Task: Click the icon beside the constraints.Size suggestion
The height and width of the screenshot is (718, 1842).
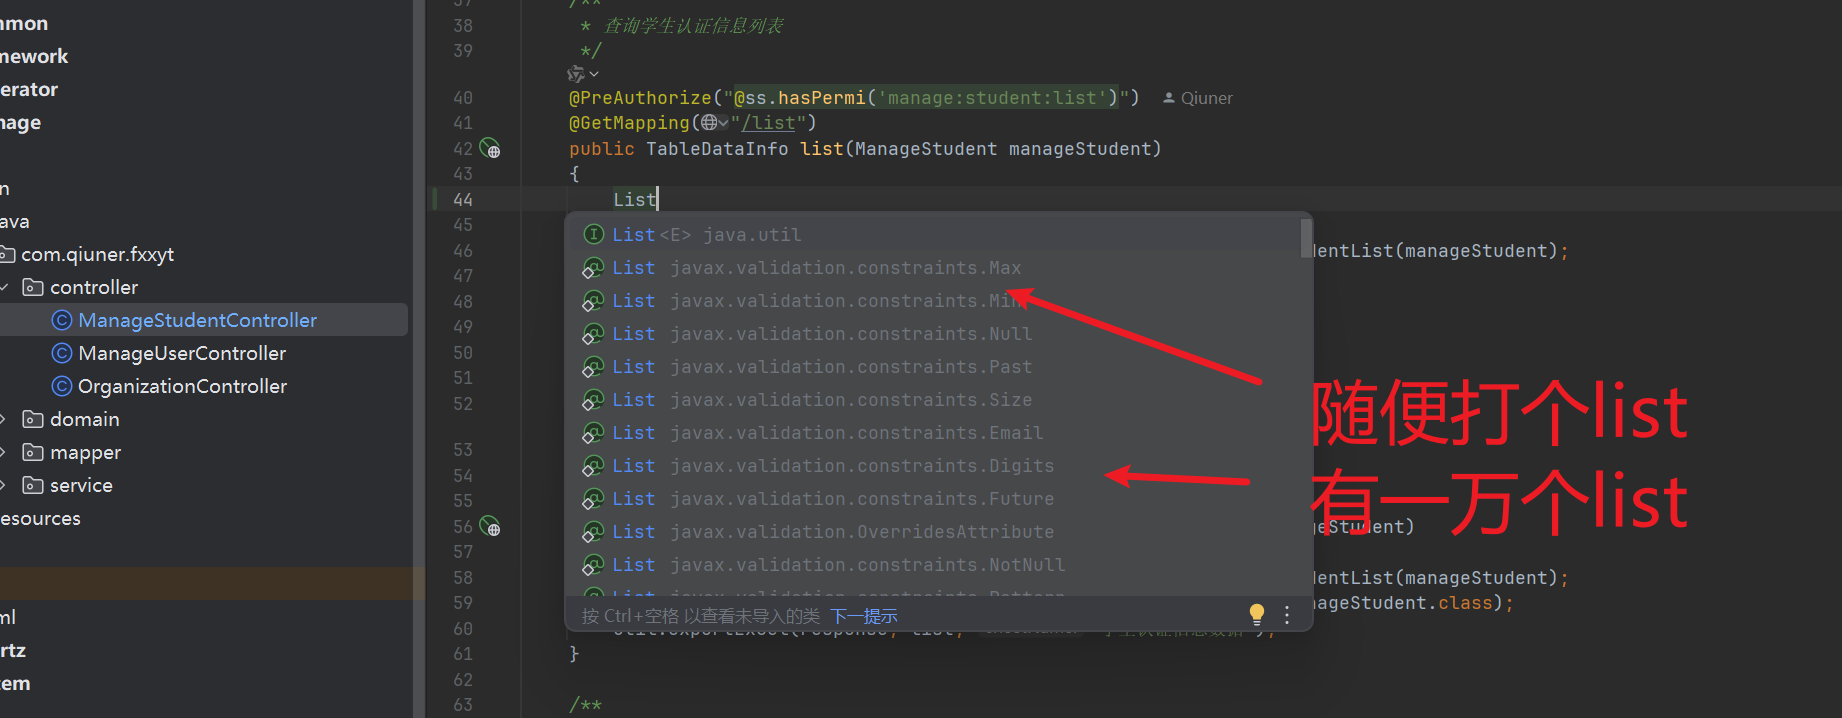Action: [x=593, y=400]
